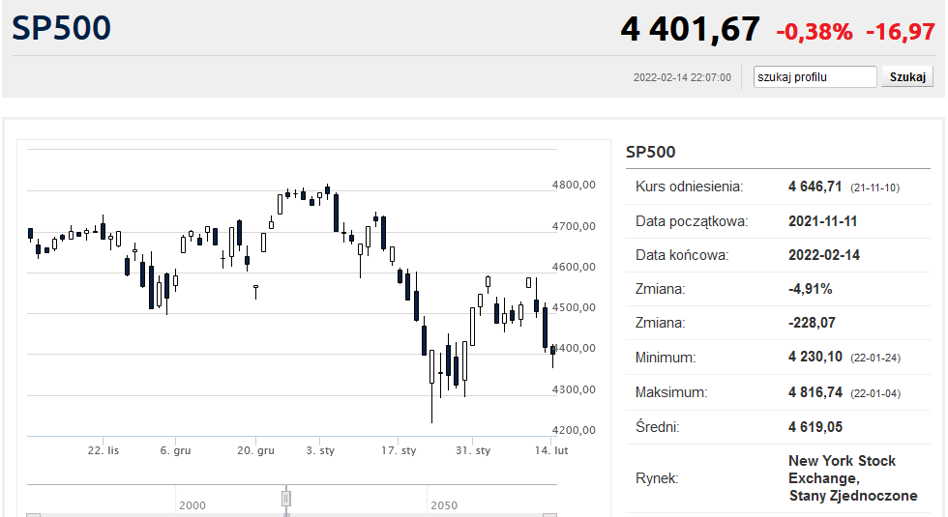The image size is (948, 517).
Task: Click the -16,97 point change value
Action: (900, 31)
